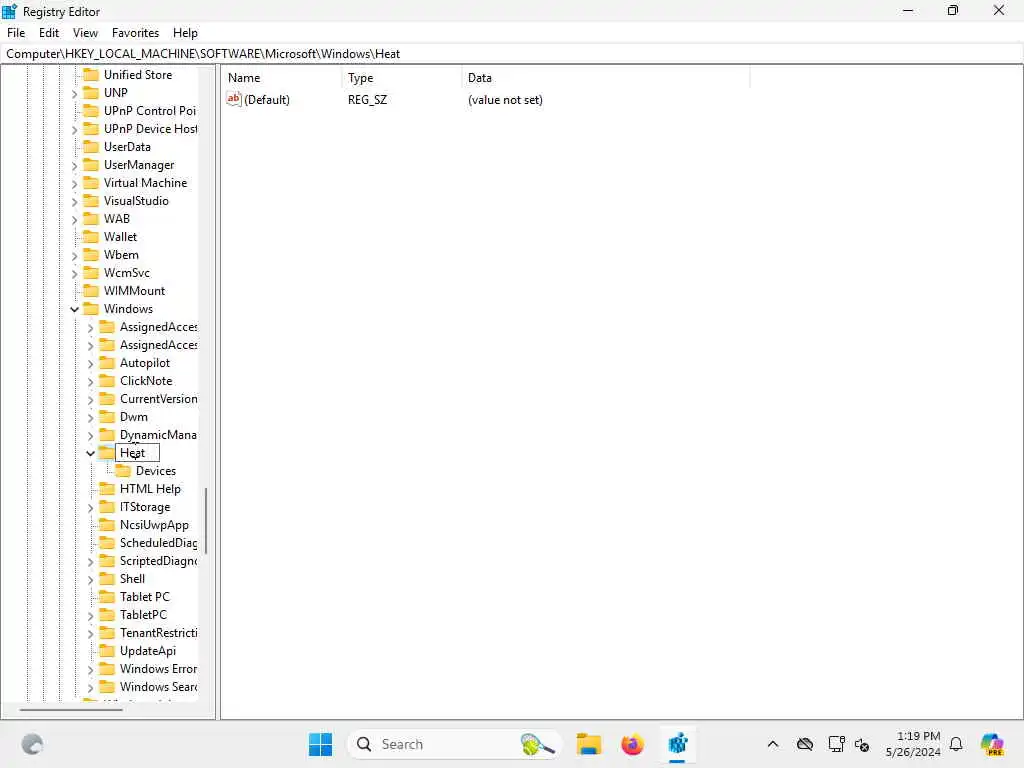The height and width of the screenshot is (768, 1024).
Task: Expand the Shell key
Action: click(x=90, y=579)
